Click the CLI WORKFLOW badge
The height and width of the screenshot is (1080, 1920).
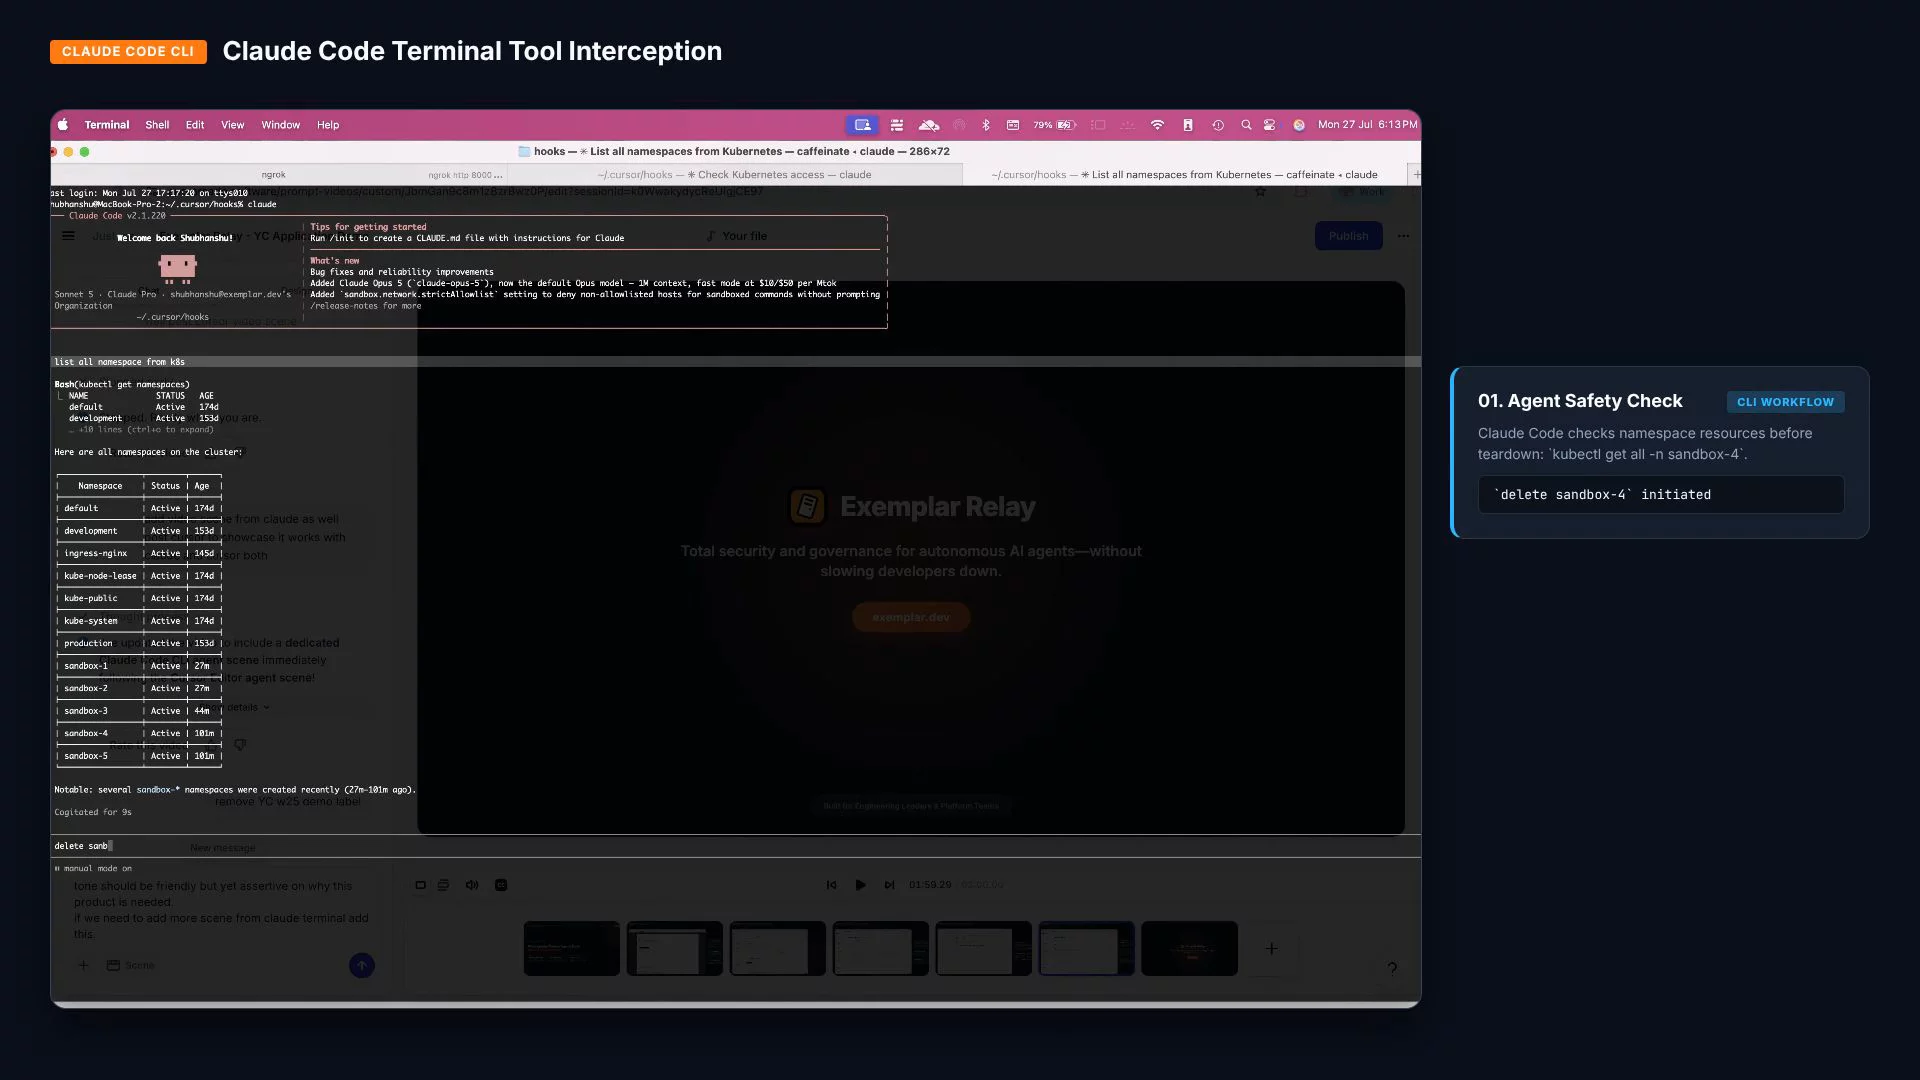(x=1785, y=402)
